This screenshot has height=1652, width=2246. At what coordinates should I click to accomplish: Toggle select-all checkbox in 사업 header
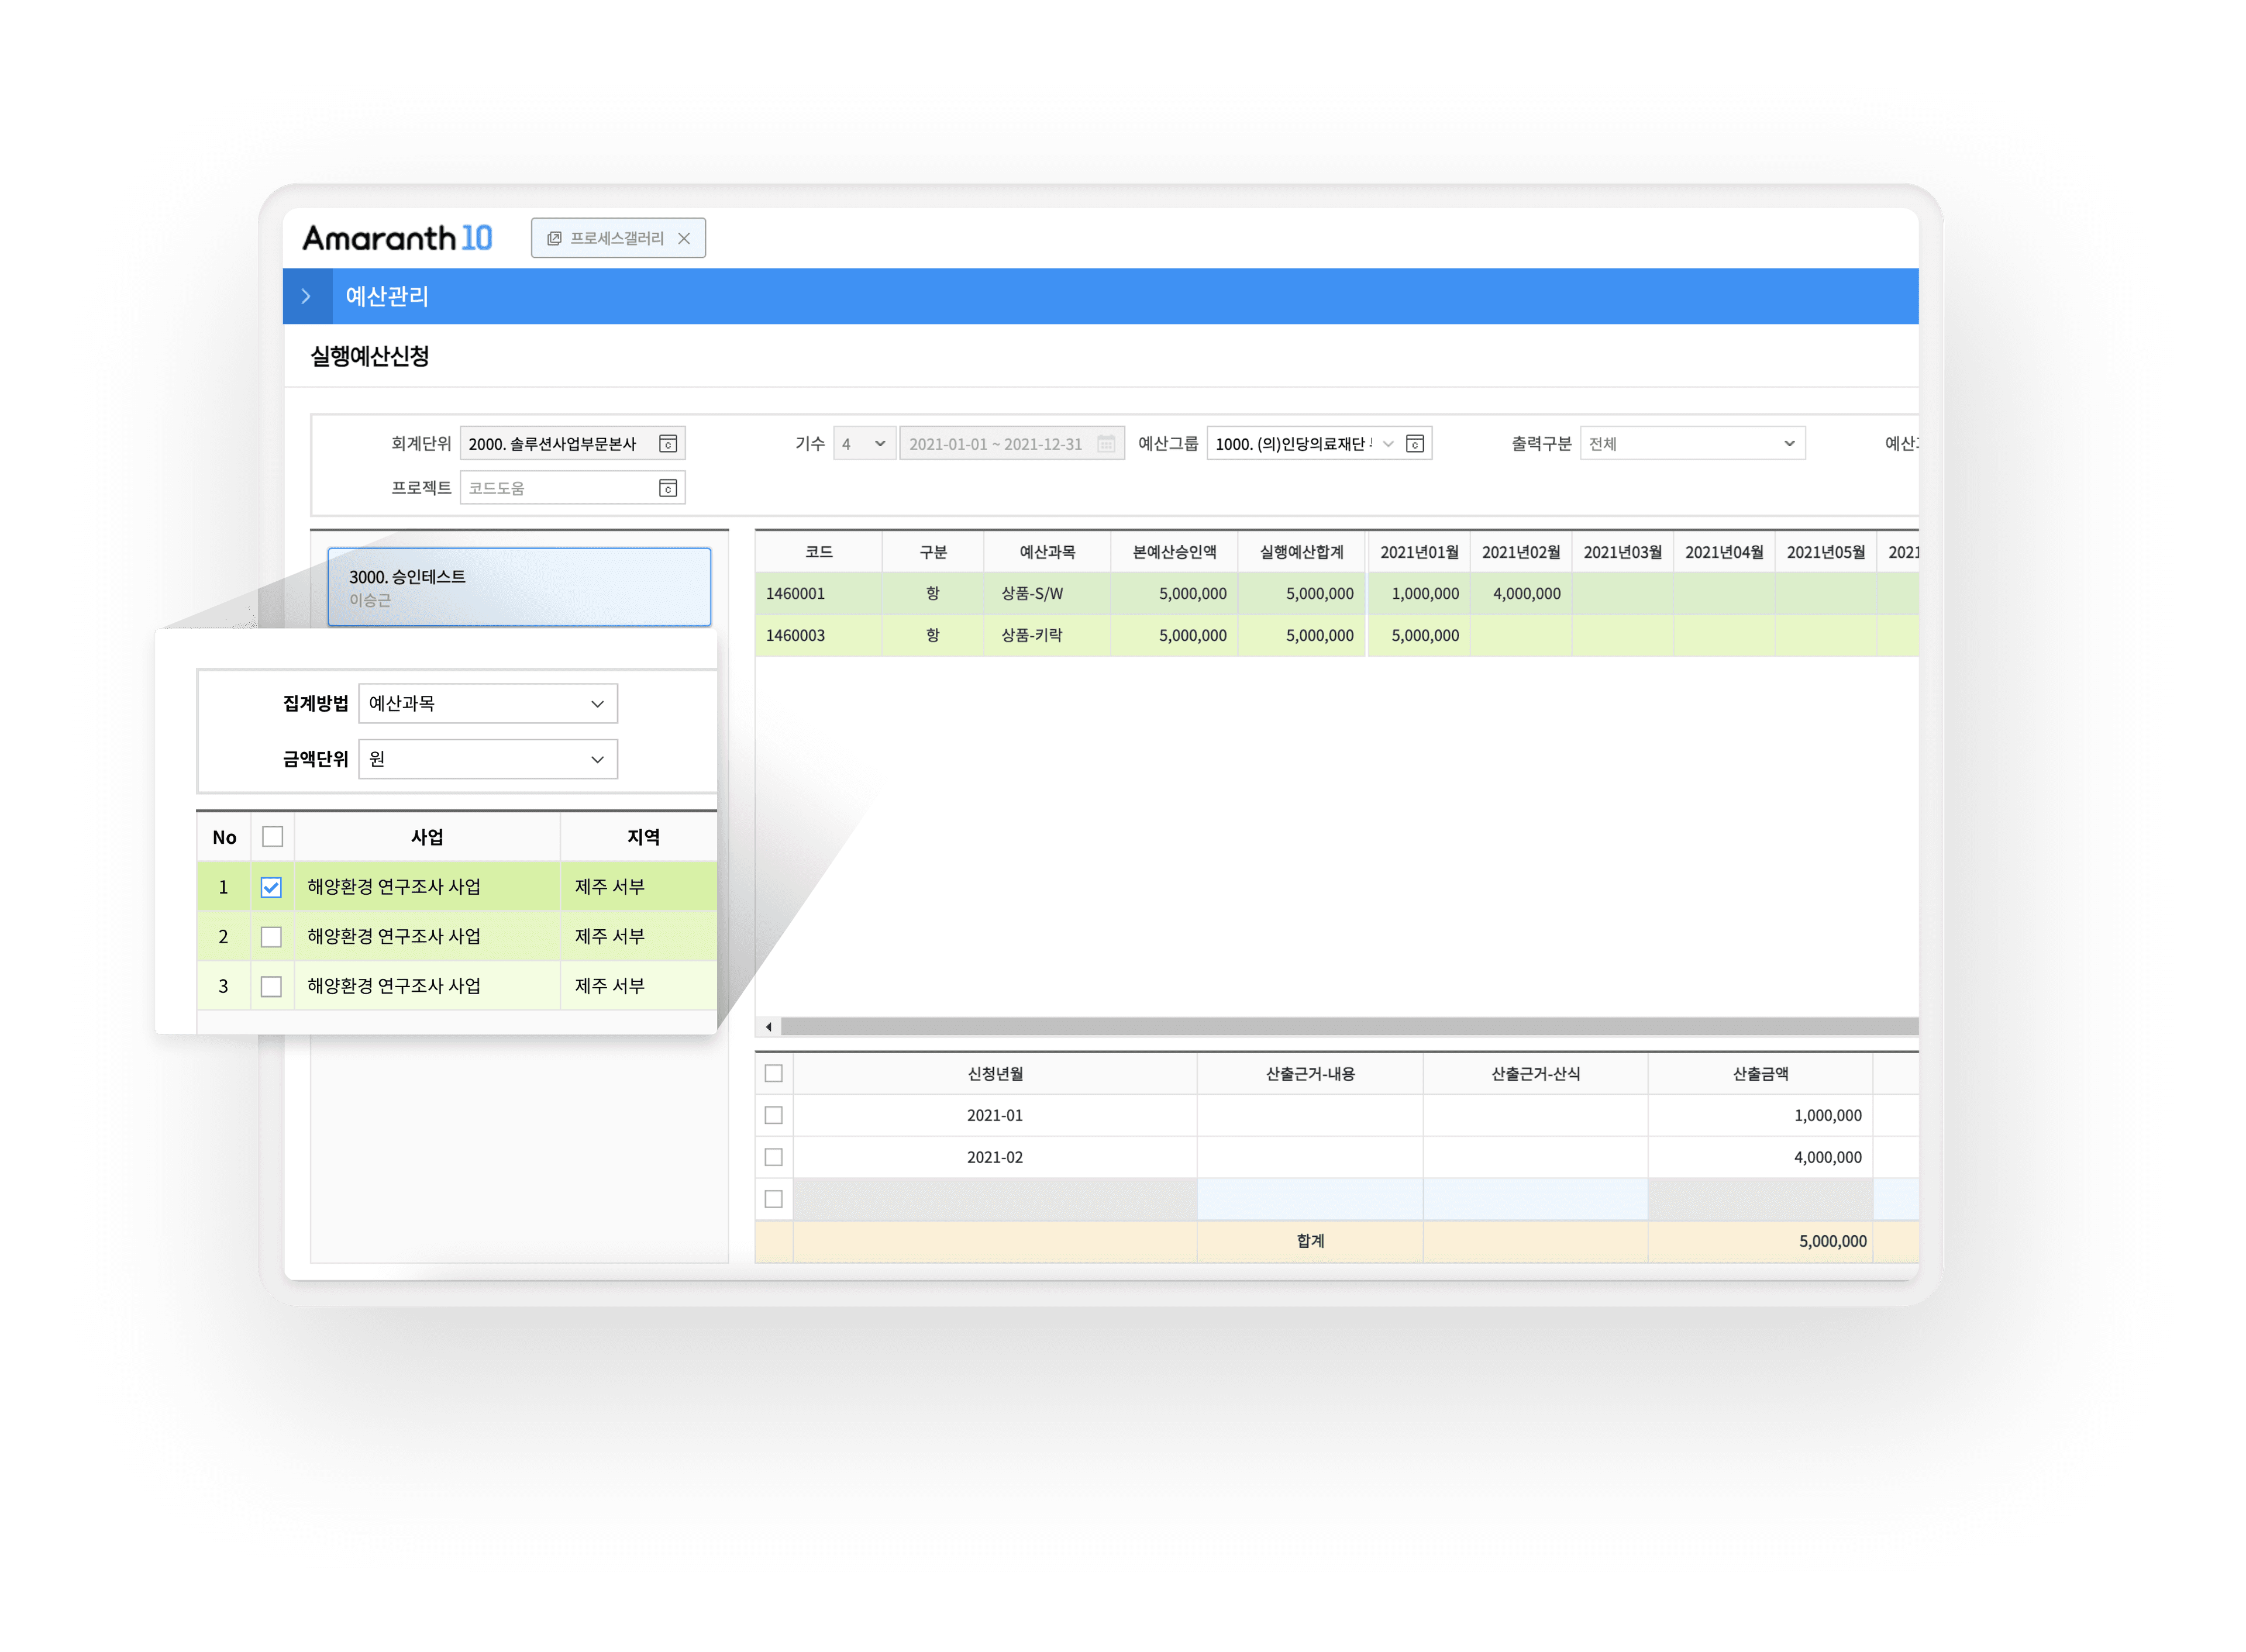pyautogui.click(x=272, y=837)
